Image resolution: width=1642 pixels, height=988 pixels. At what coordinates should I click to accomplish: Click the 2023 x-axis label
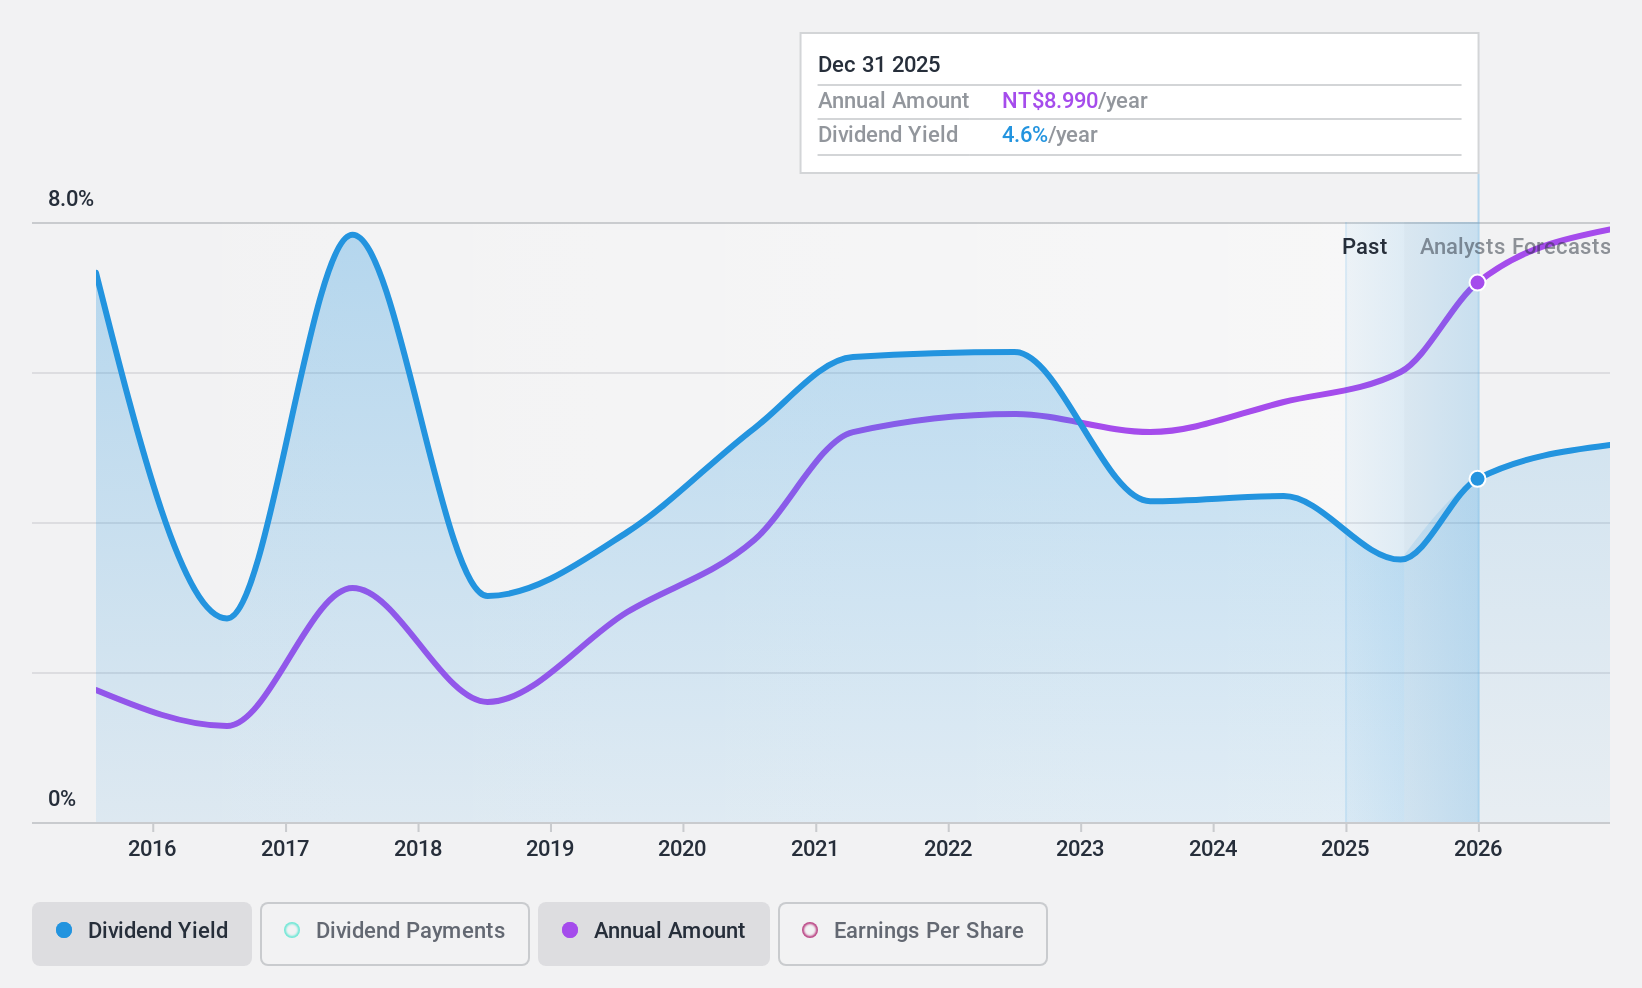coord(1080,849)
